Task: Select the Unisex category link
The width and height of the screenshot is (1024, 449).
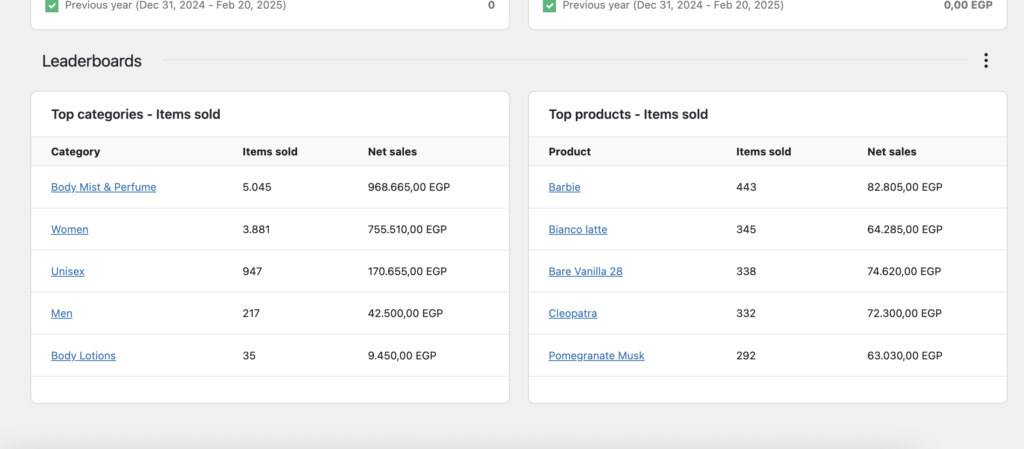Action: pyautogui.click(x=67, y=271)
